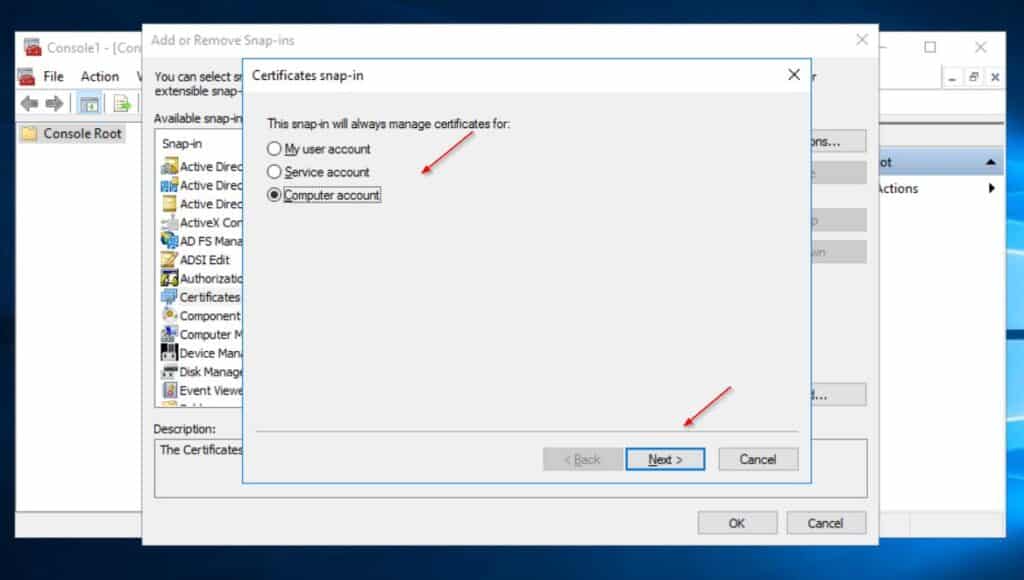Choose the Service account option
Image resolution: width=1024 pixels, height=580 pixels.
pos(274,172)
